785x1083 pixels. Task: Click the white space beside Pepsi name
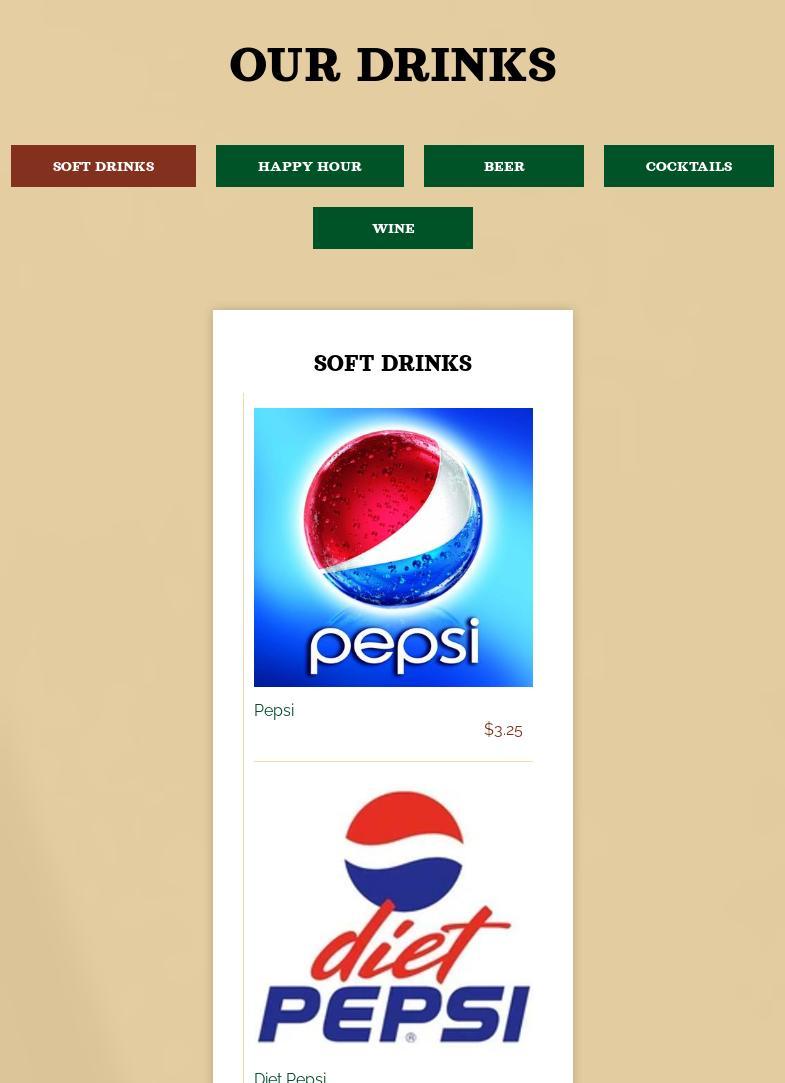(x=387, y=710)
